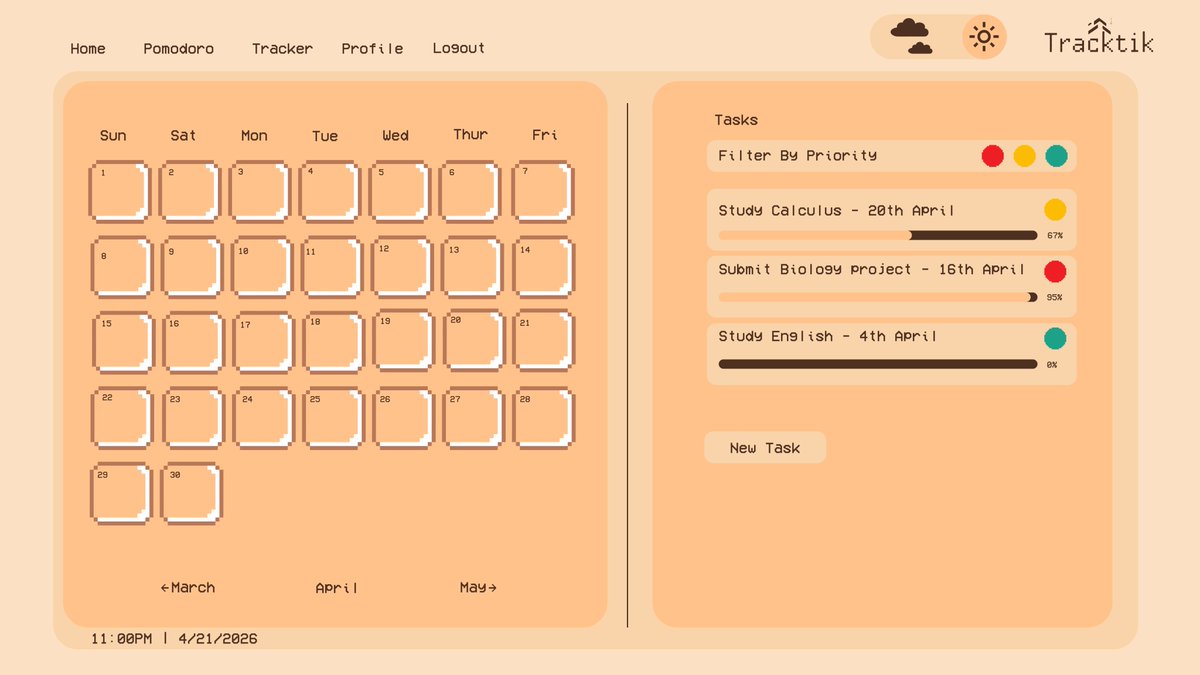Create a New Task
Screen dimensions: 1200x675
[x=765, y=448]
